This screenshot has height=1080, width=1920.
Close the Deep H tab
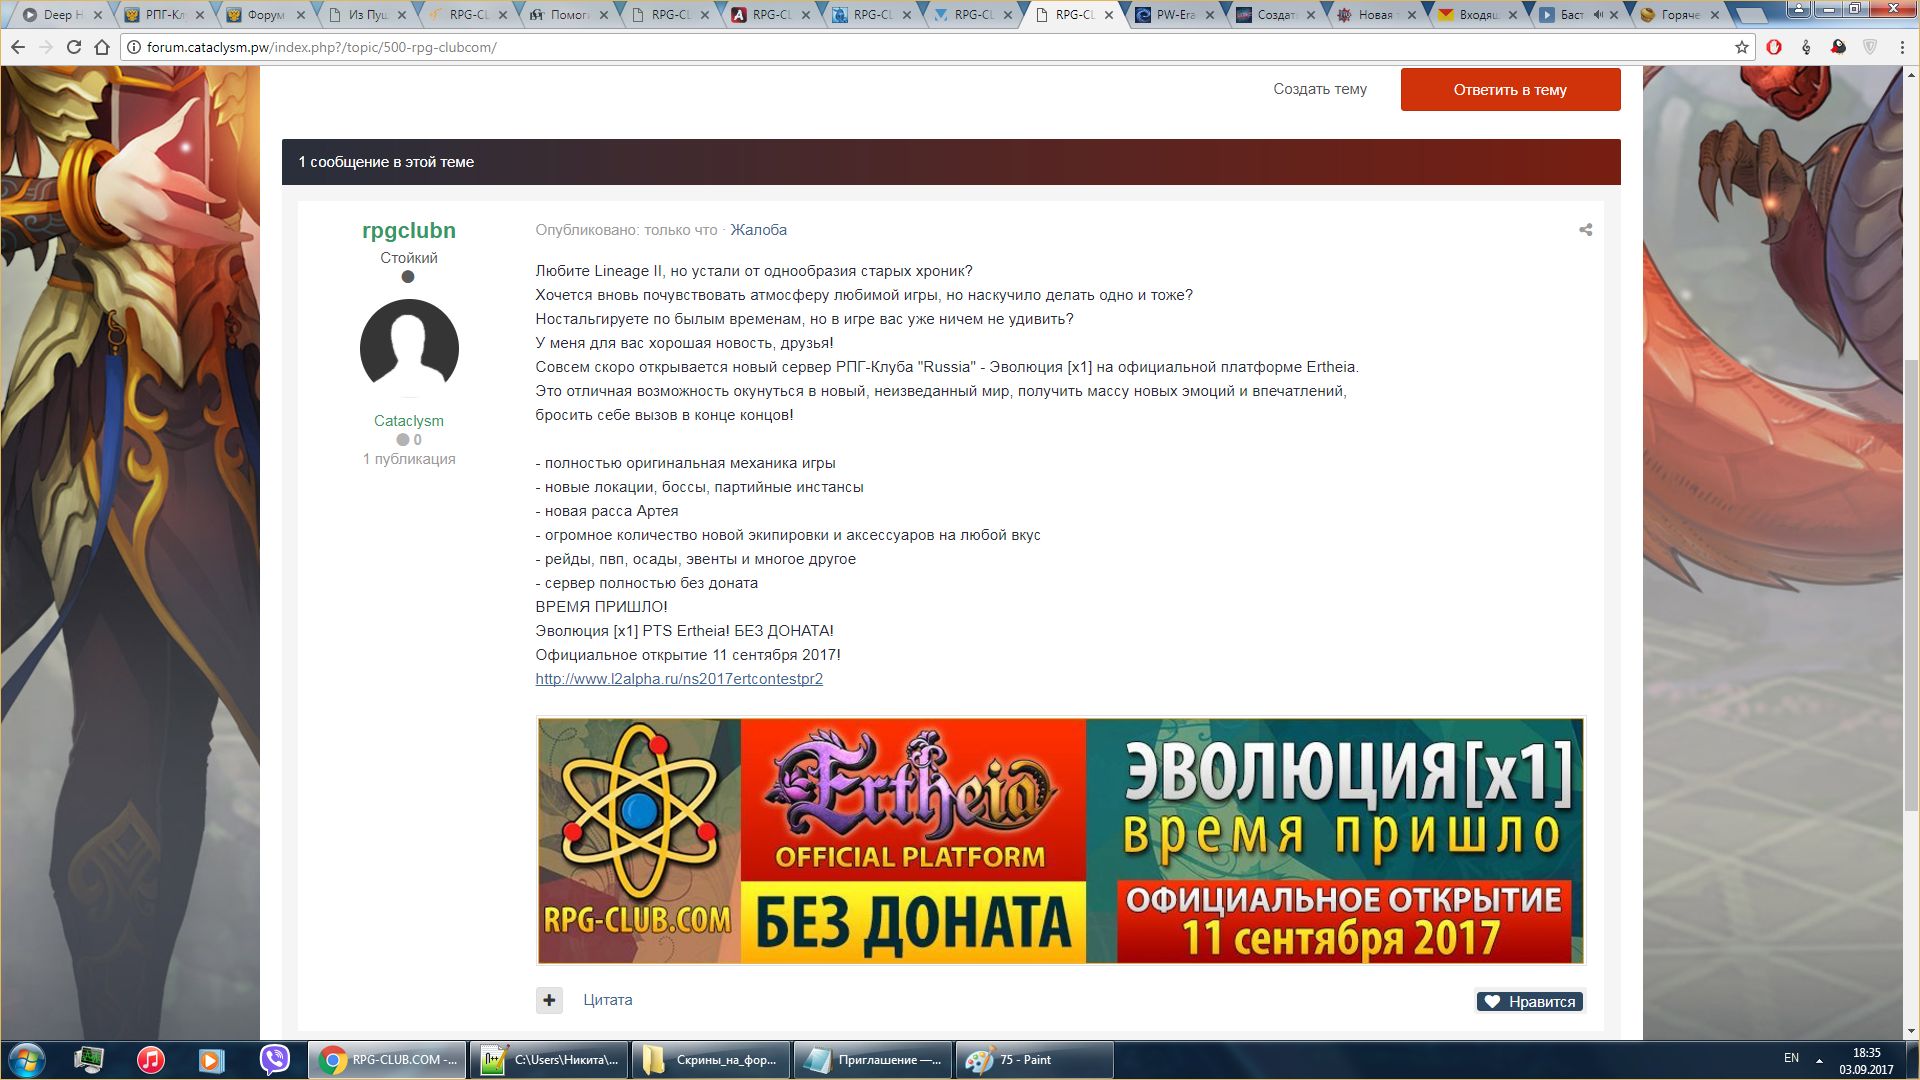pos(98,15)
